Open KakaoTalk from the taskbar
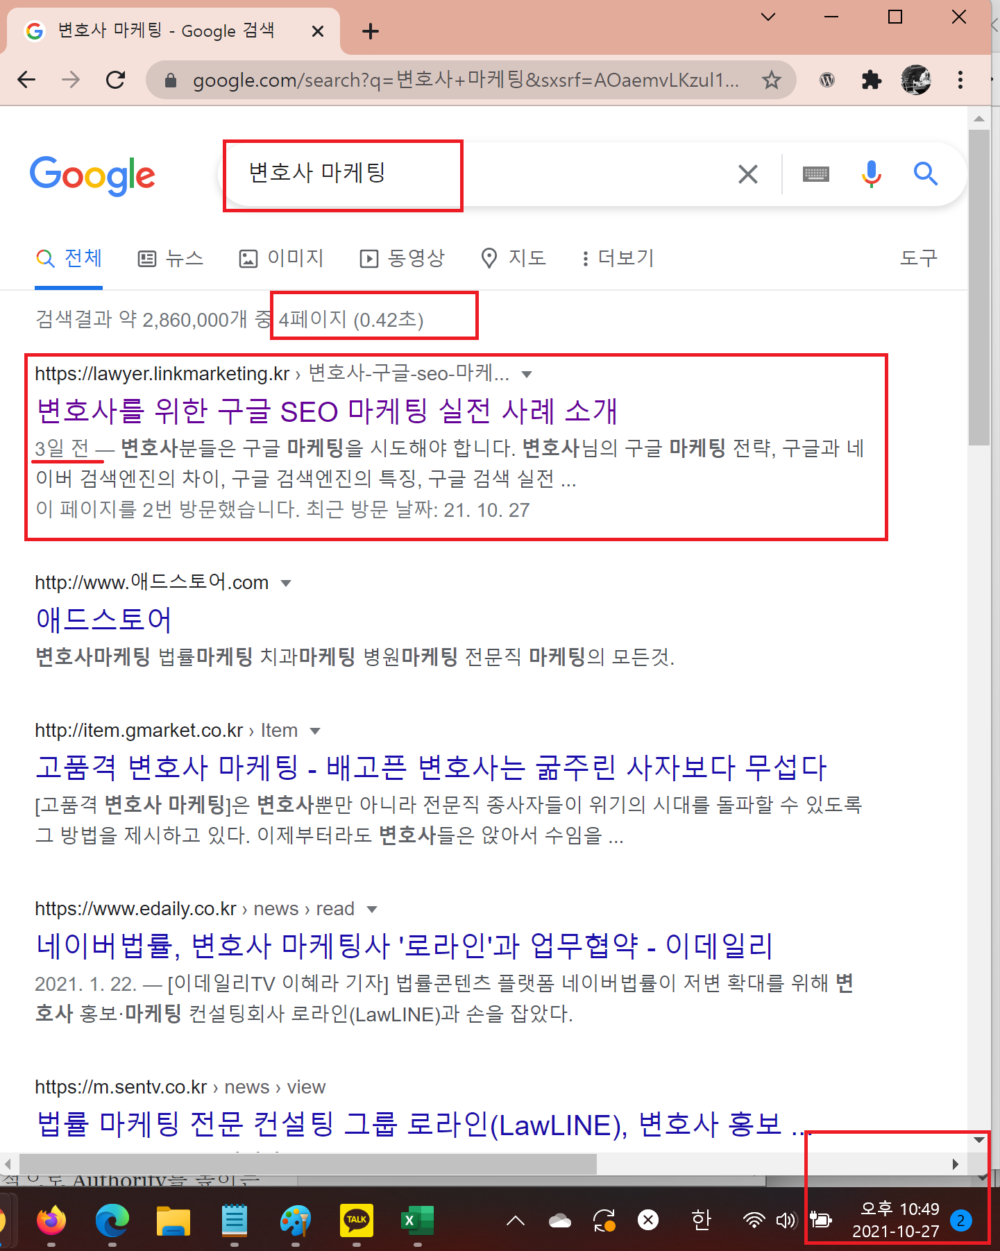This screenshot has width=1000, height=1251. (357, 1220)
